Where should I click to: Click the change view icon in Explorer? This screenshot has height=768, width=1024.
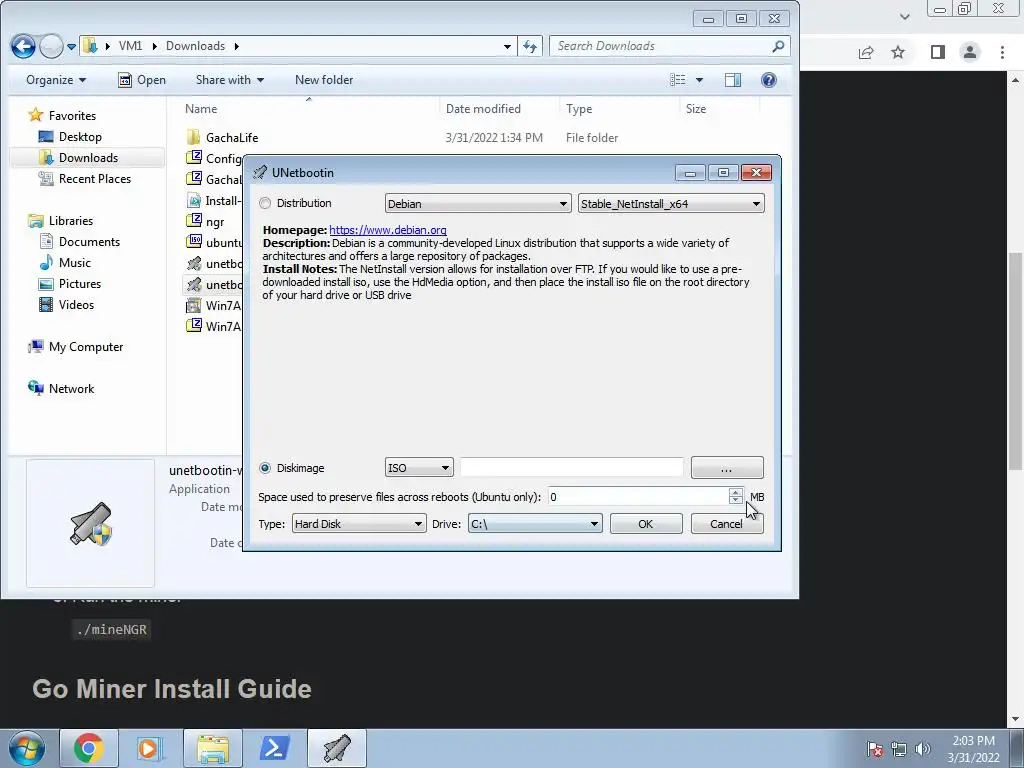click(x=678, y=80)
